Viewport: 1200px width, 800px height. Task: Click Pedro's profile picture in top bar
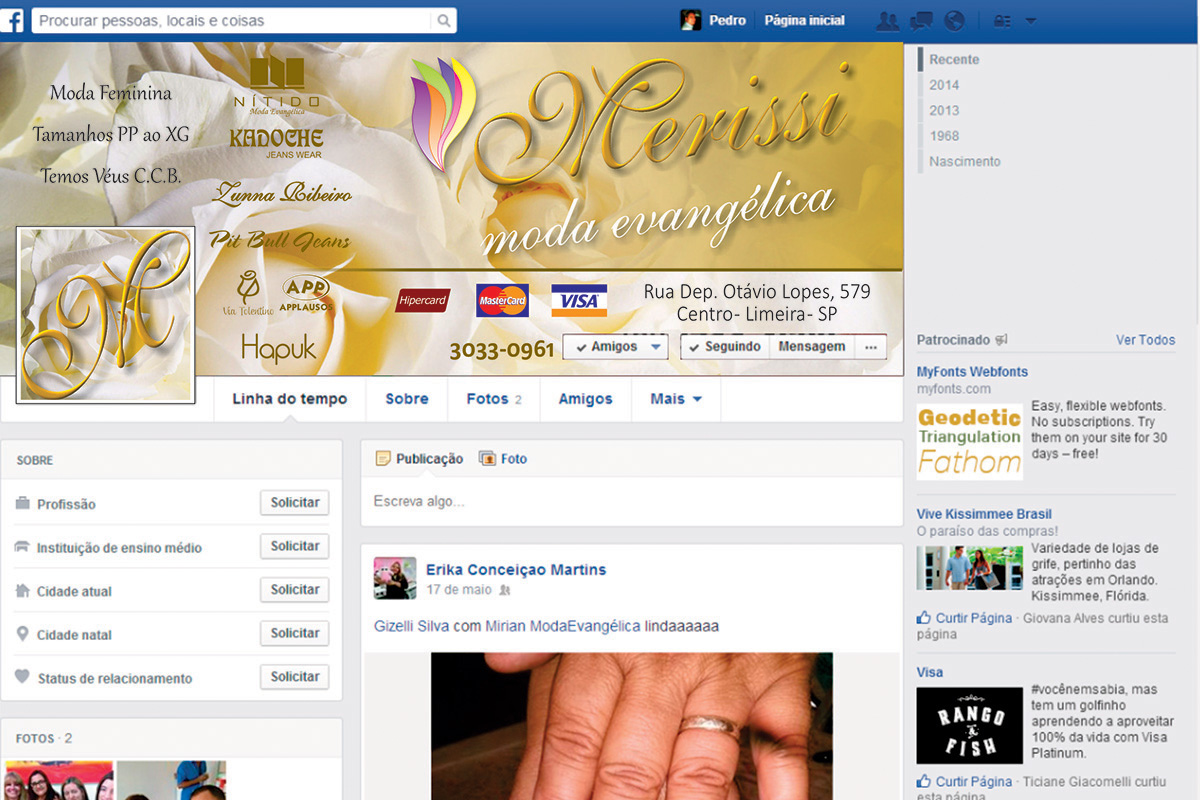tap(691, 21)
